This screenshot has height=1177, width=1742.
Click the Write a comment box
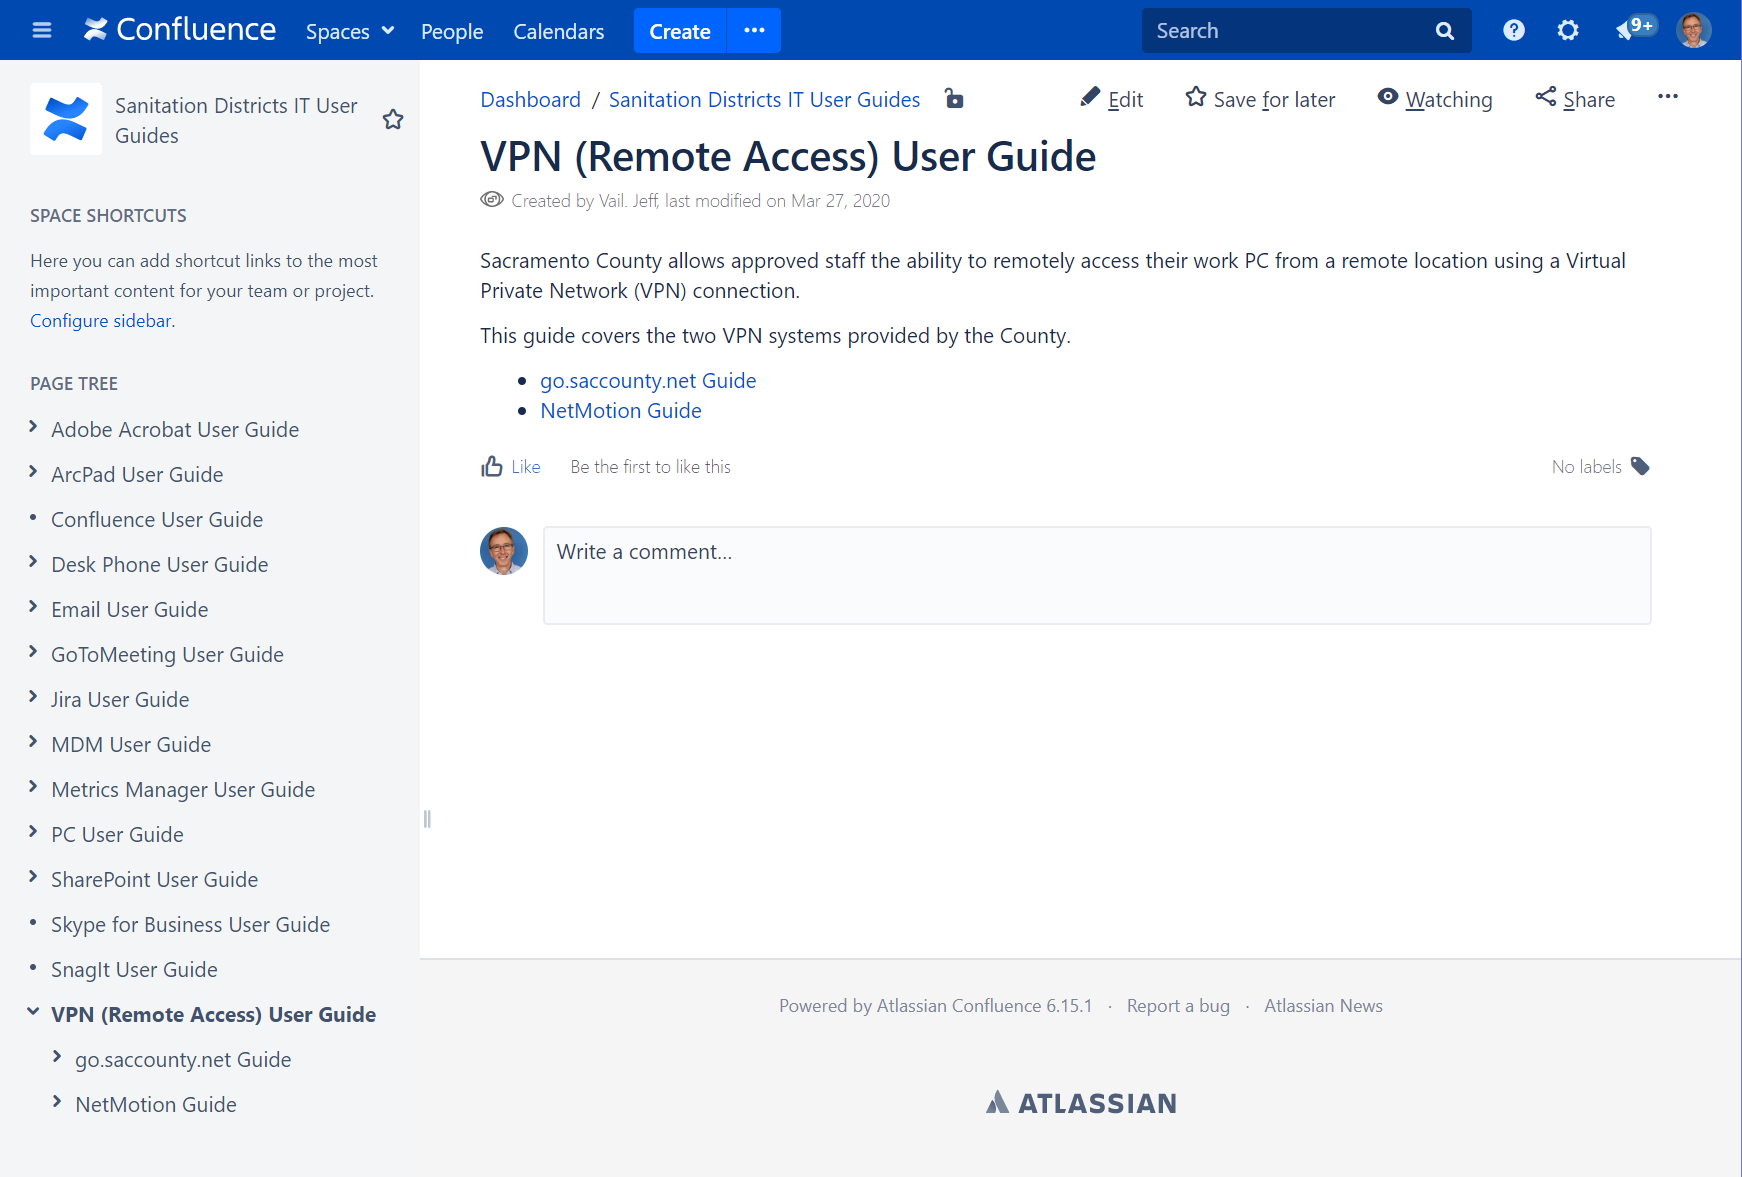click(x=1097, y=575)
